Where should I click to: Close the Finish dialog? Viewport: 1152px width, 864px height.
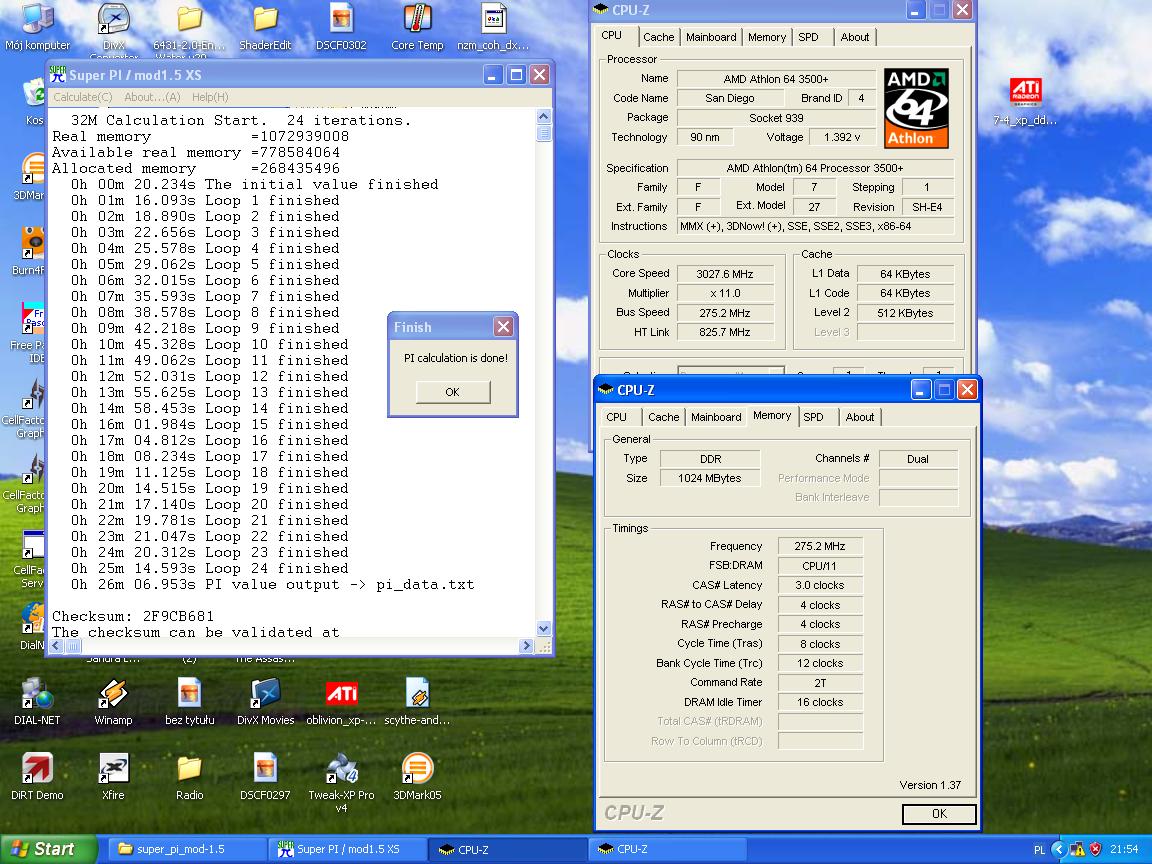tap(503, 327)
